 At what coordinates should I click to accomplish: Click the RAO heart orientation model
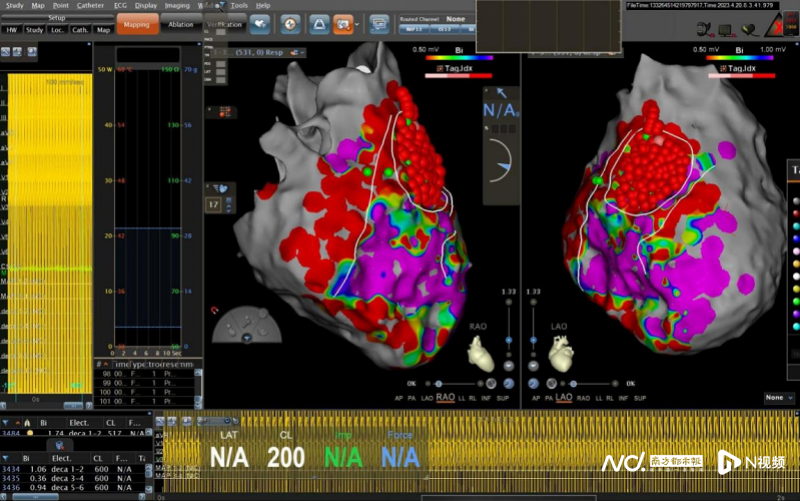tap(483, 352)
